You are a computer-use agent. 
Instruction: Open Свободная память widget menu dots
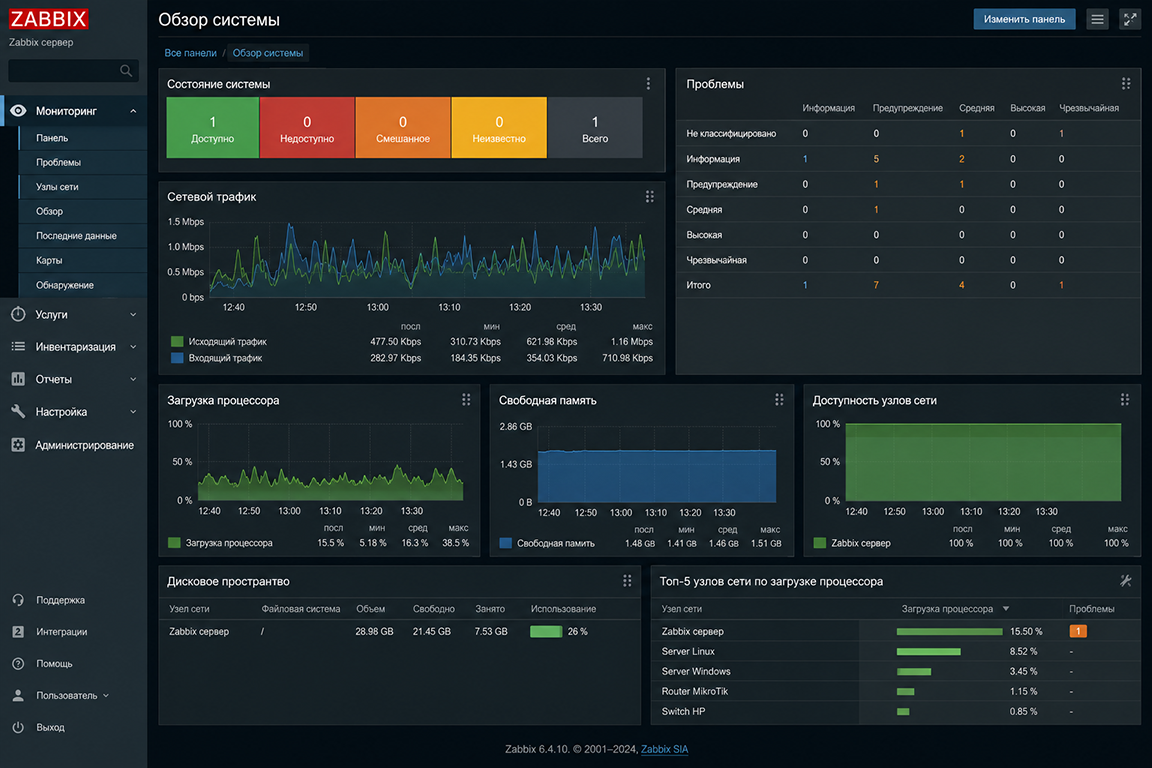(x=779, y=400)
